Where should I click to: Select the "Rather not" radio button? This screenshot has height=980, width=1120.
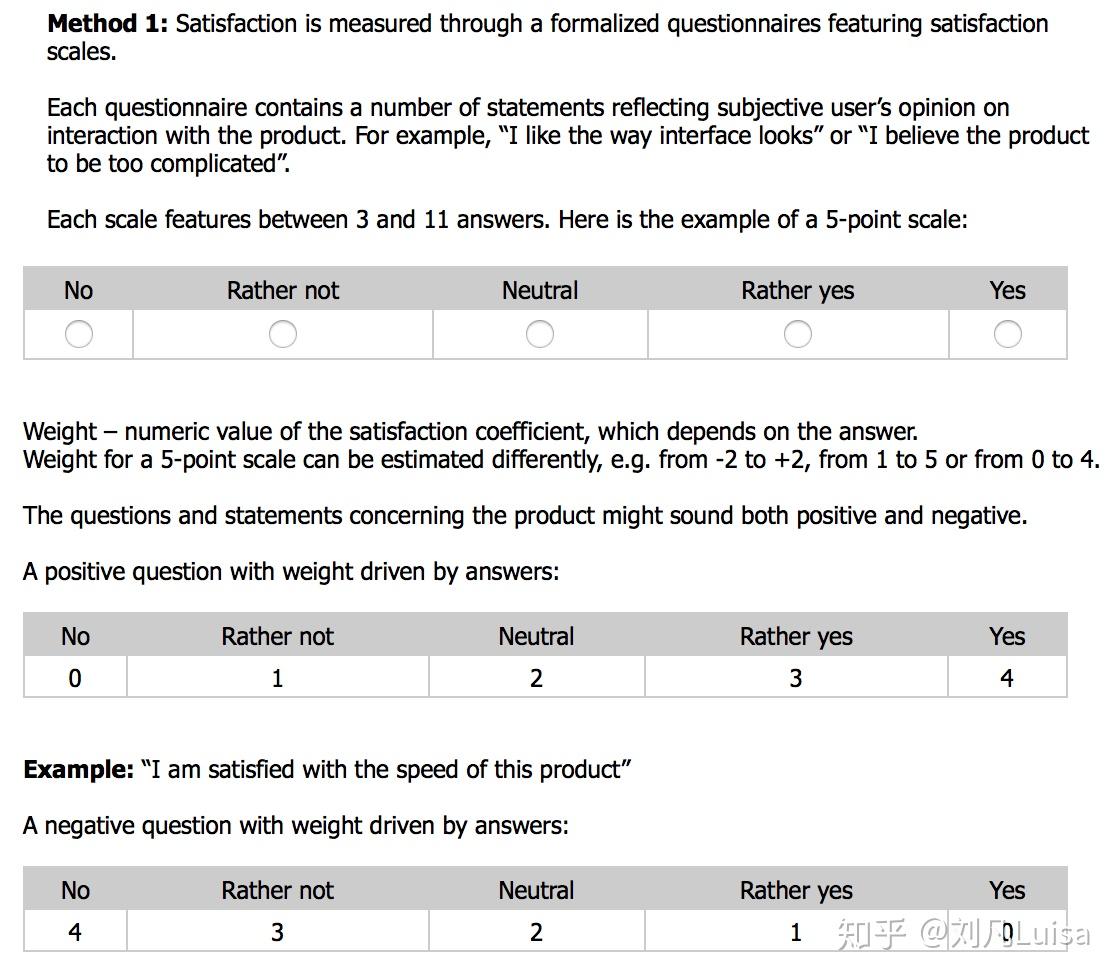(x=283, y=334)
